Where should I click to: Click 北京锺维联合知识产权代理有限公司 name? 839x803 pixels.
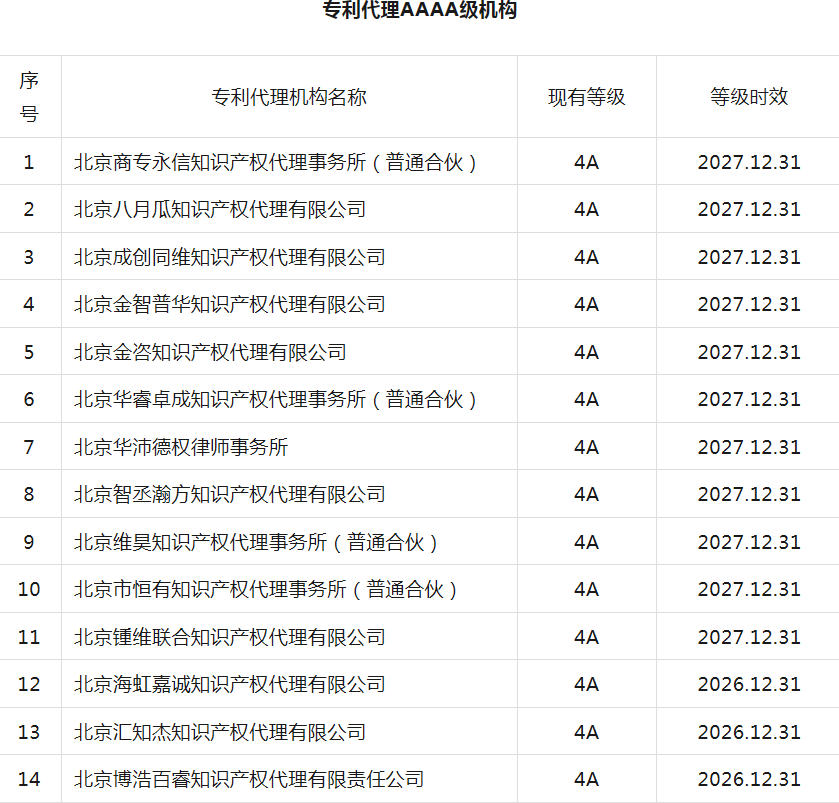point(229,637)
